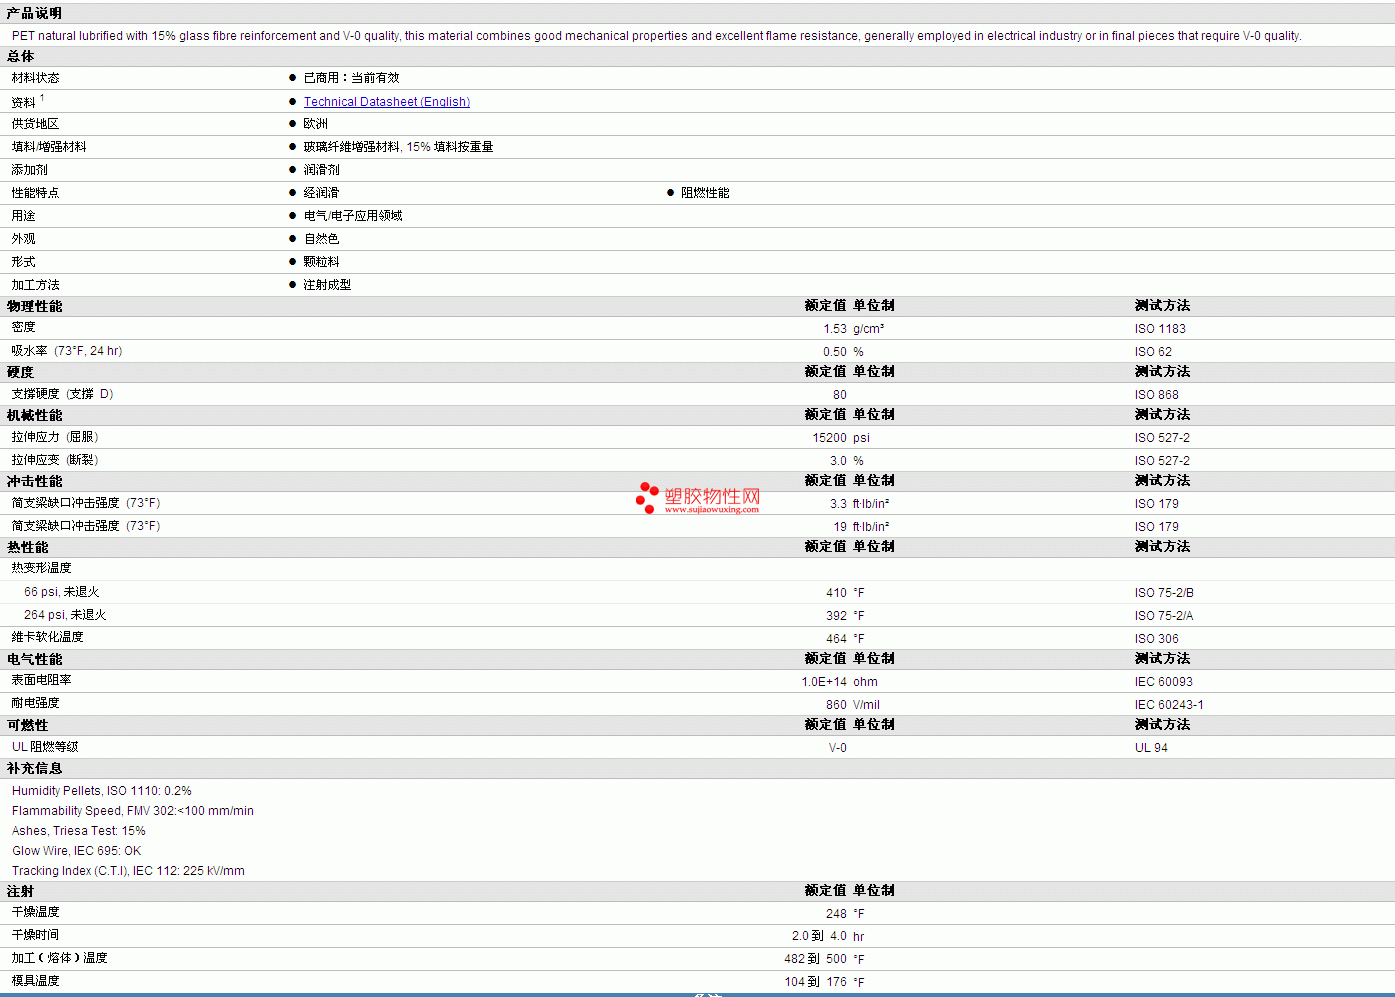
Task: Select the UL 阻燃等级 row label
Action: point(45,747)
